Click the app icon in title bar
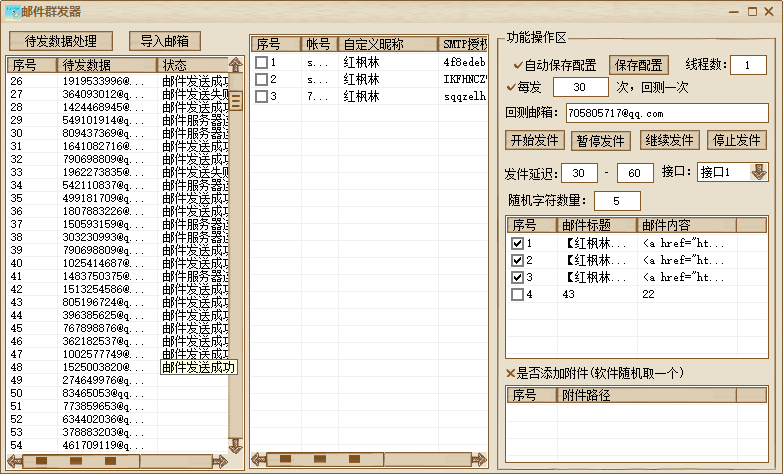 point(12,12)
